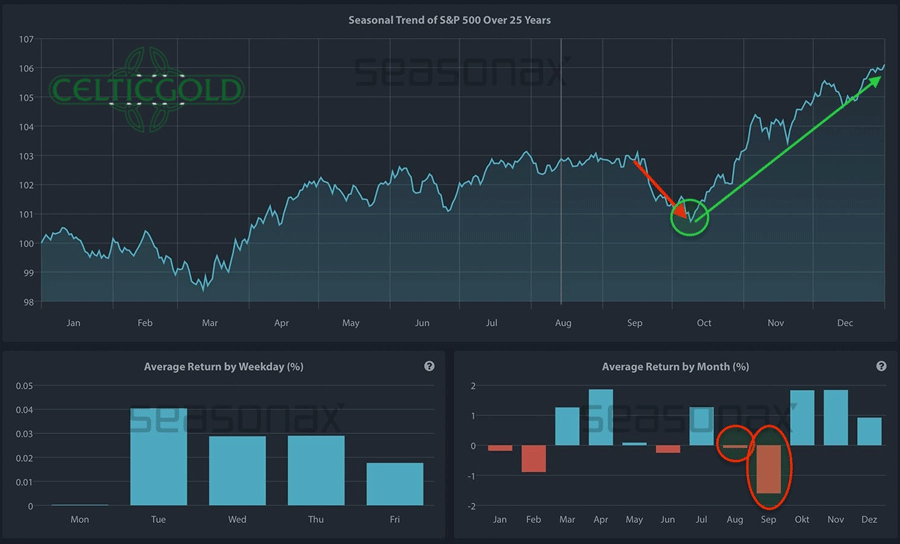Click the 'Average Return by Month (%)' heading

point(675,367)
